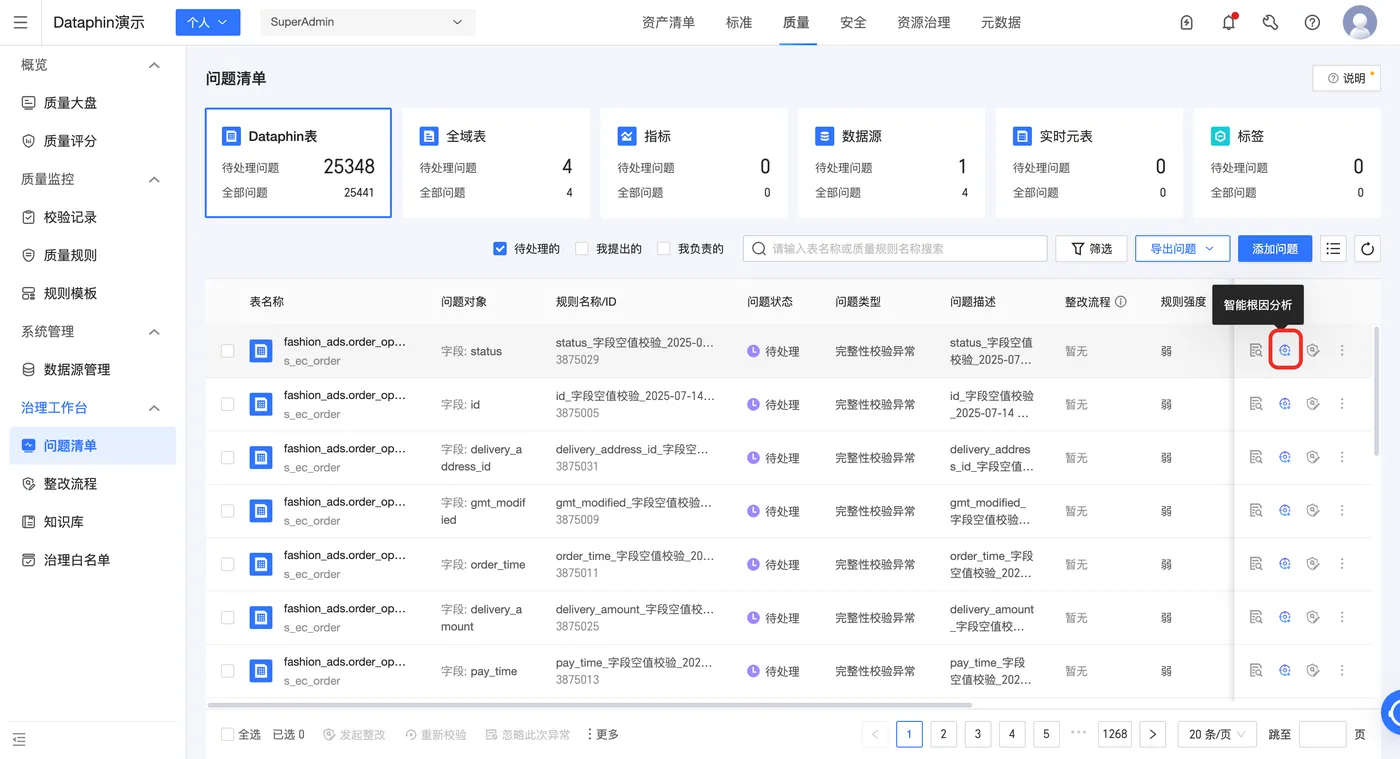This screenshot has width=1400, height=759.
Task: Uncheck the 待处理的 filter checkbox
Action: pos(500,249)
